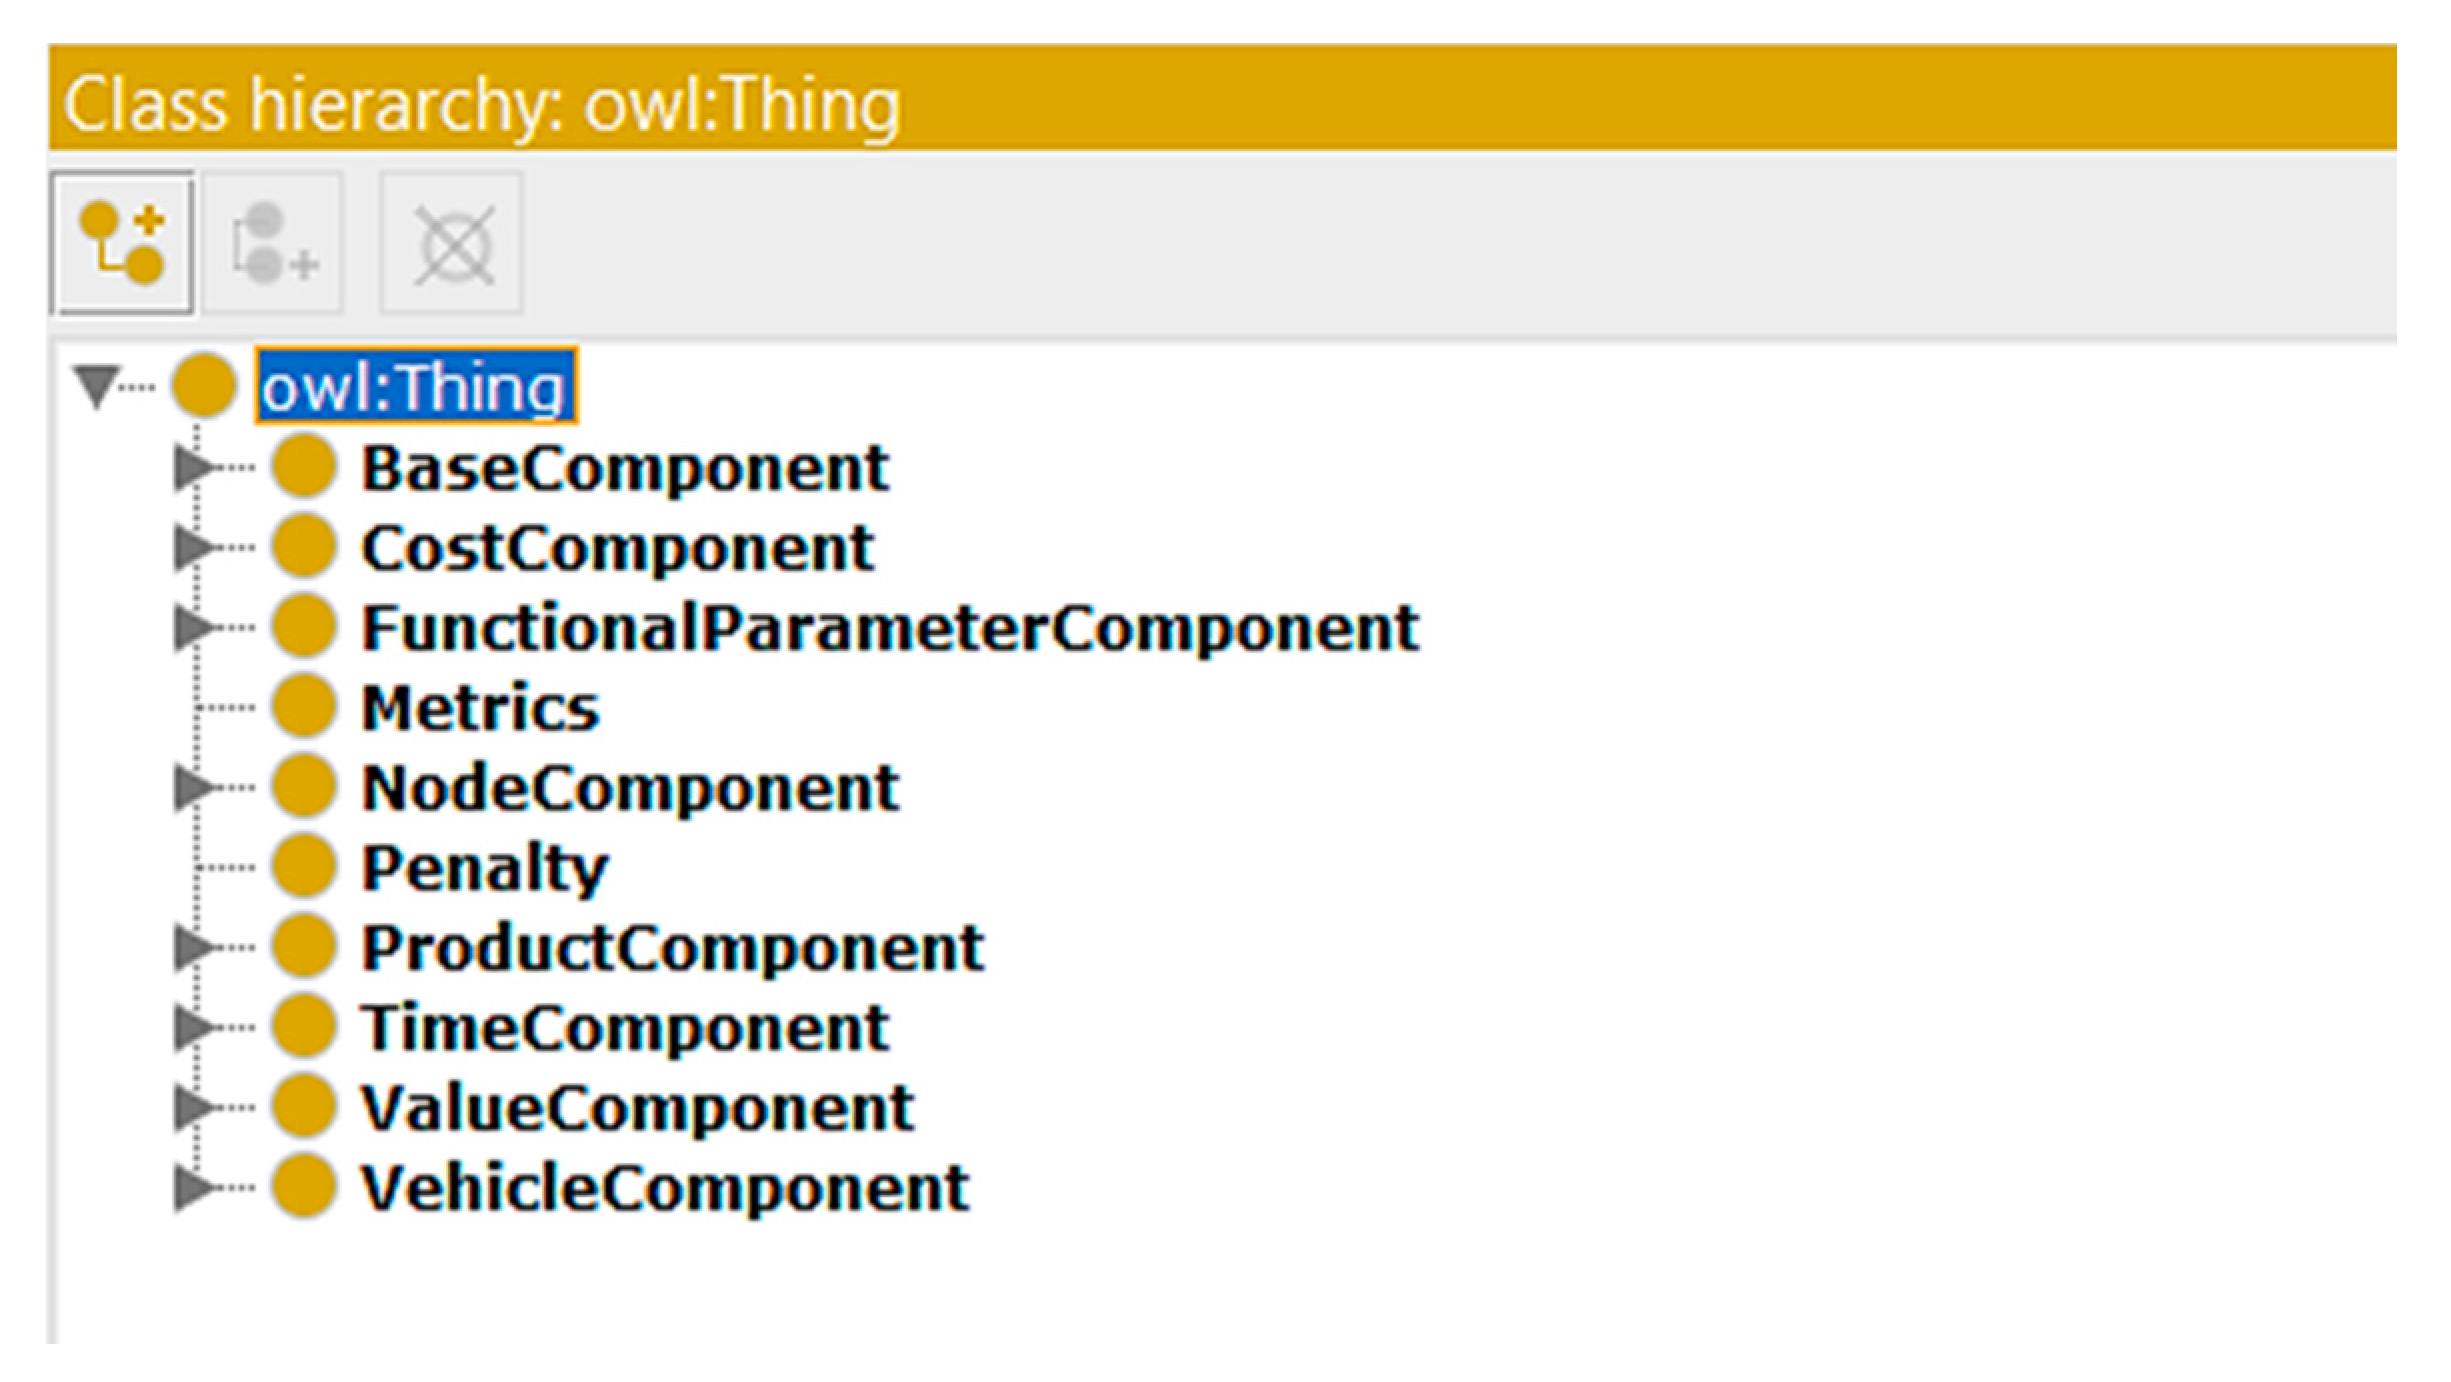The image size is (2451, 1382).
Task: Expand the ProductComponent class
Action: 193,947
